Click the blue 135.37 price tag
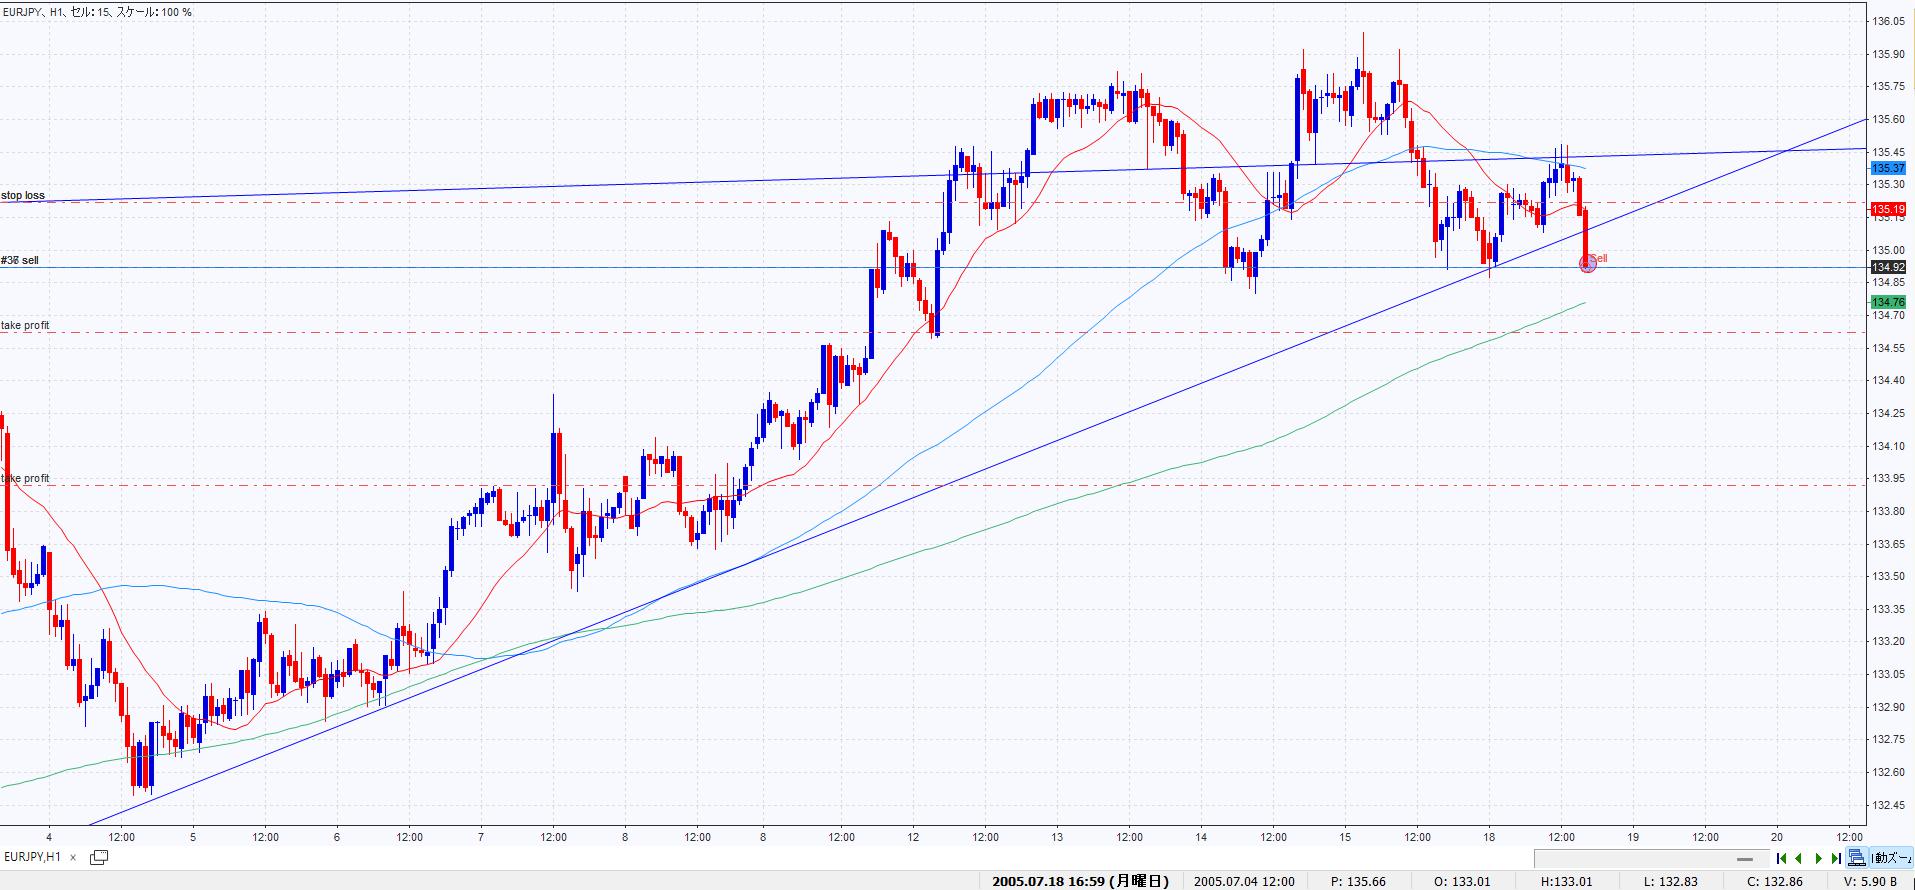Image resolution: width=1915 pixels, height=890 pixels. coord(1887,169)
